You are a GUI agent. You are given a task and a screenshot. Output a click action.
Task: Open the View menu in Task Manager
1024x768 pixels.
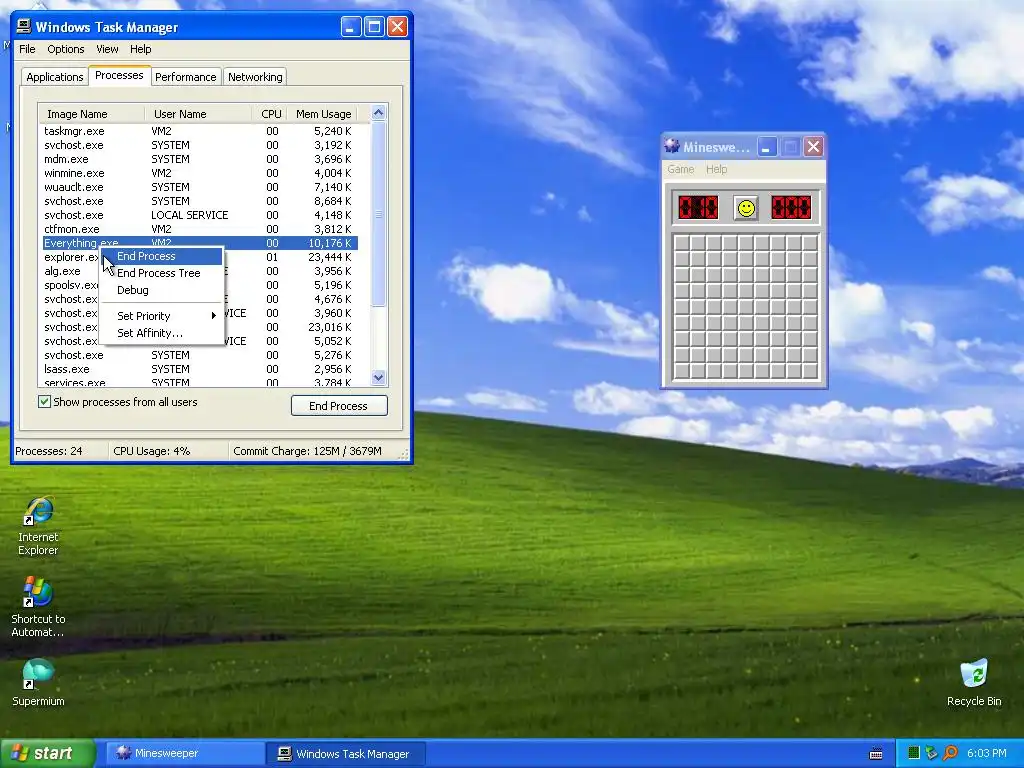click(x=107, y=49)
